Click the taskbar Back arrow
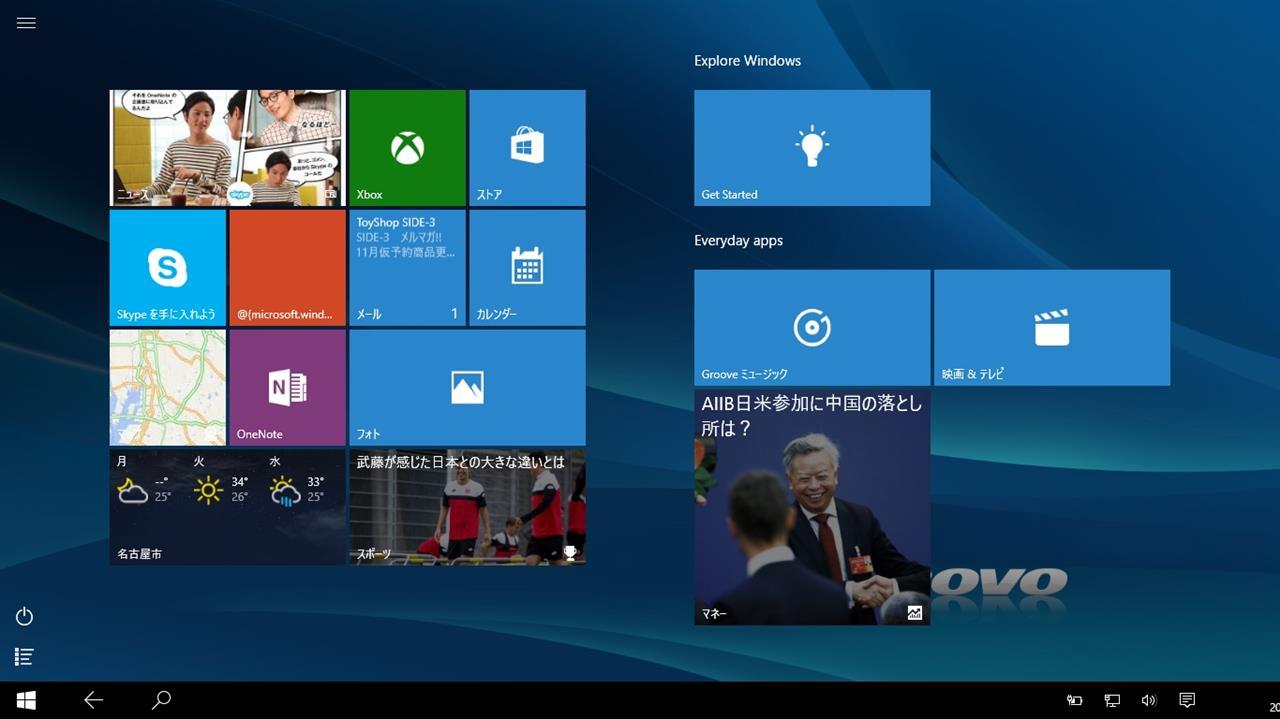 (93, 700)
